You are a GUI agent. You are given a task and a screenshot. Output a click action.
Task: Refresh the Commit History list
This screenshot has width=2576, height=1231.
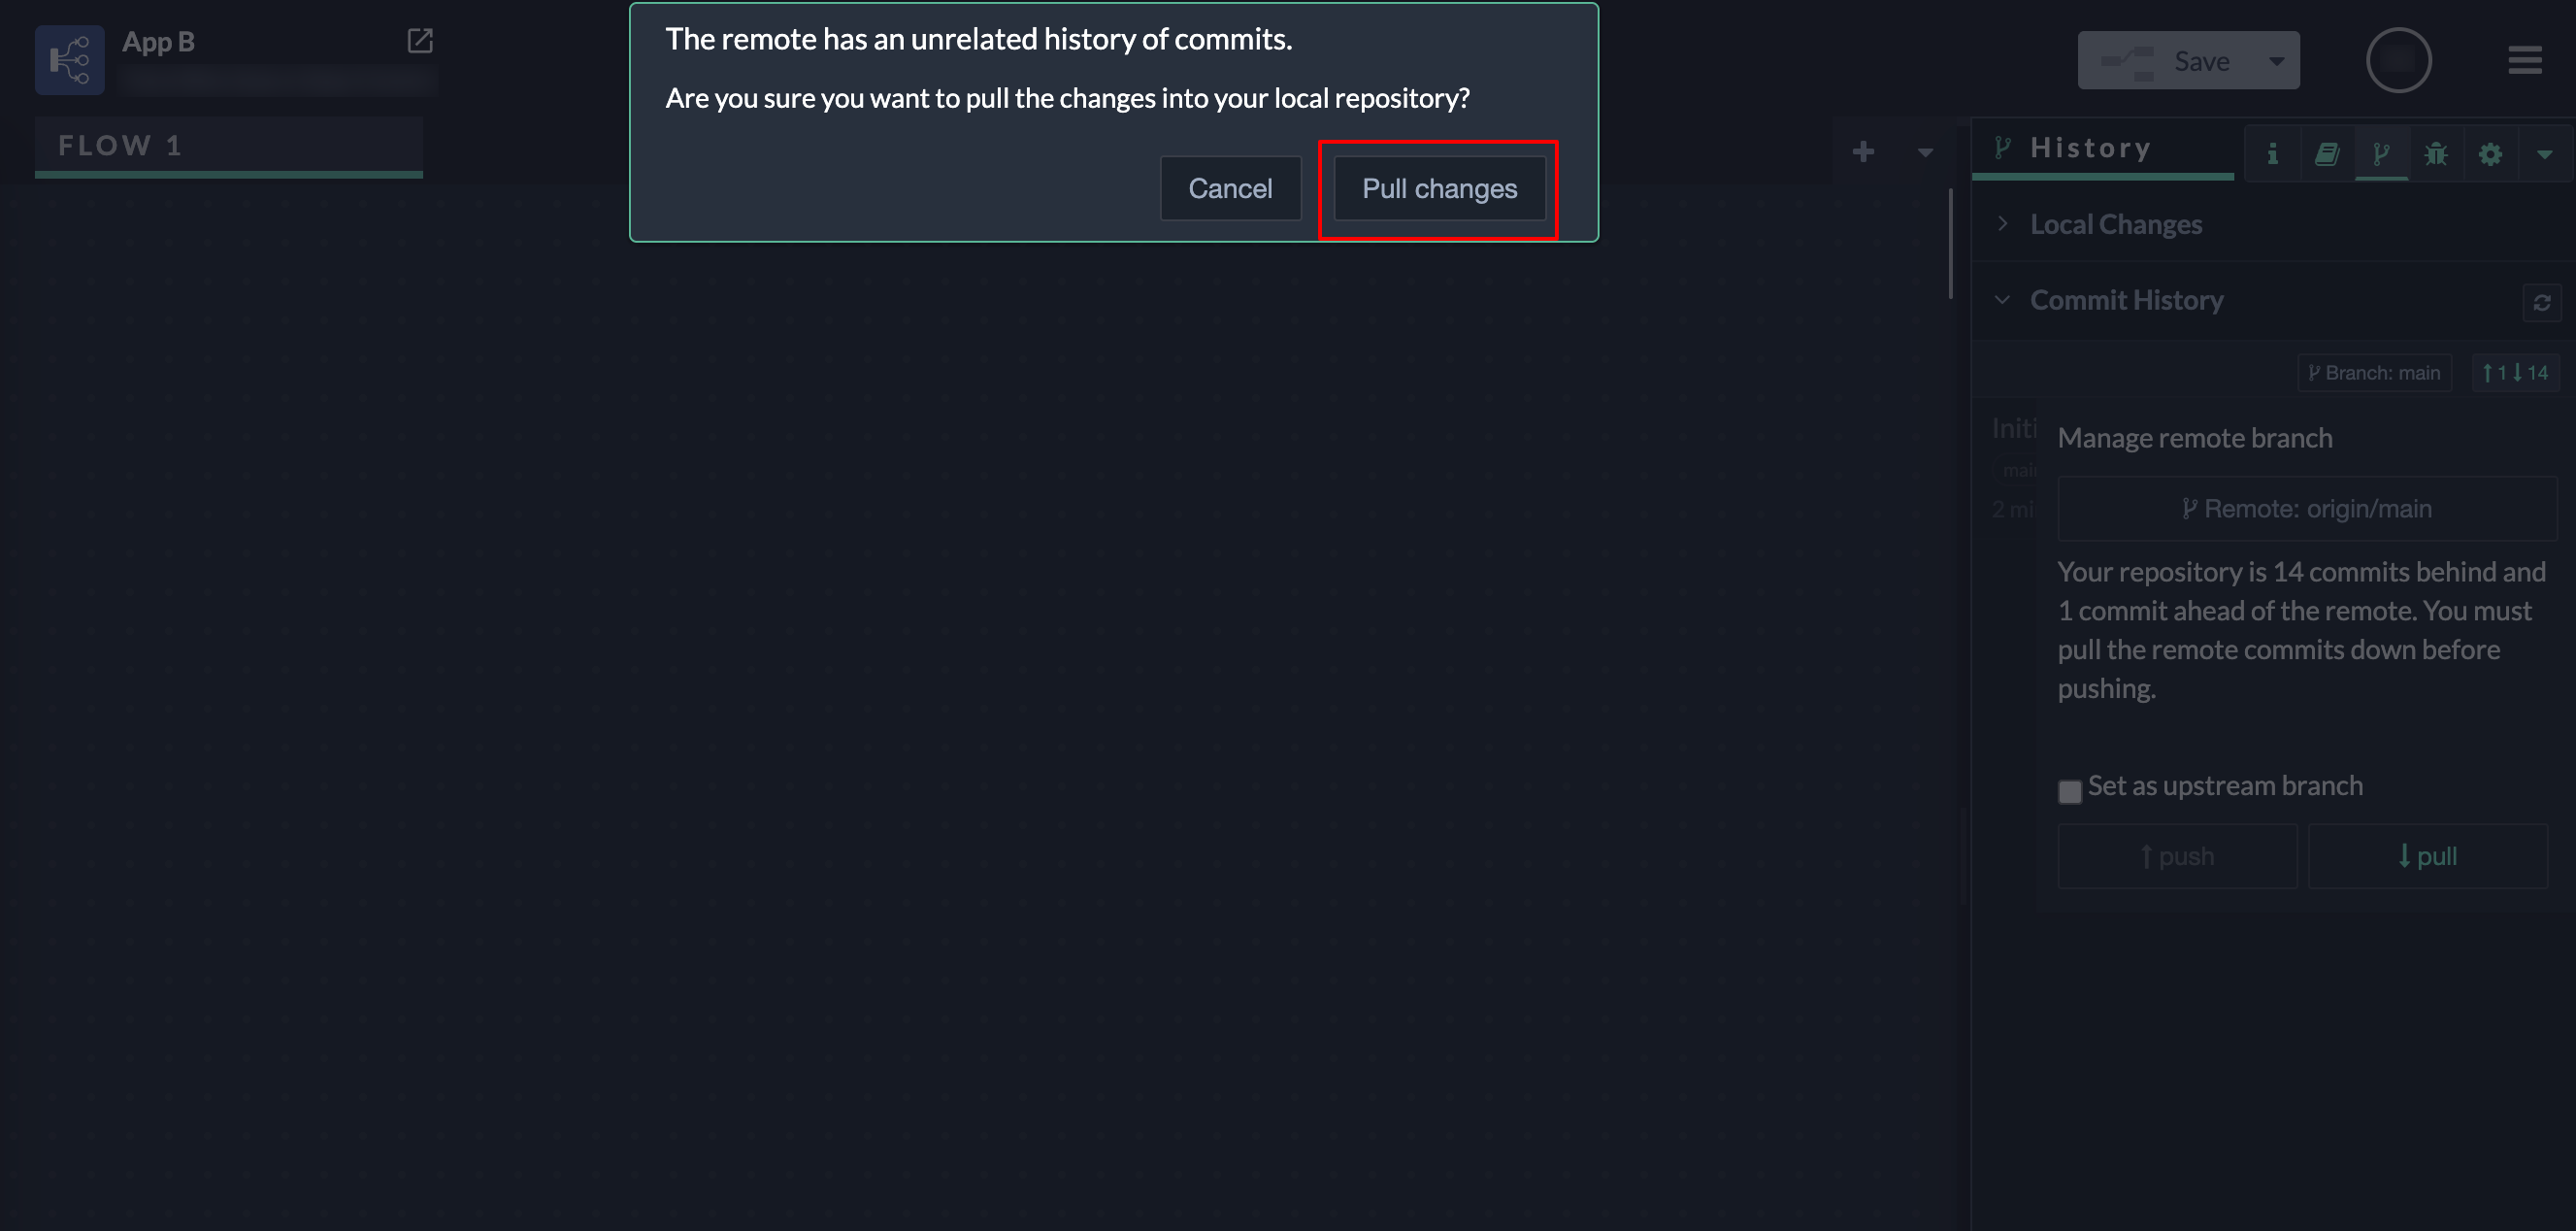2541,302
